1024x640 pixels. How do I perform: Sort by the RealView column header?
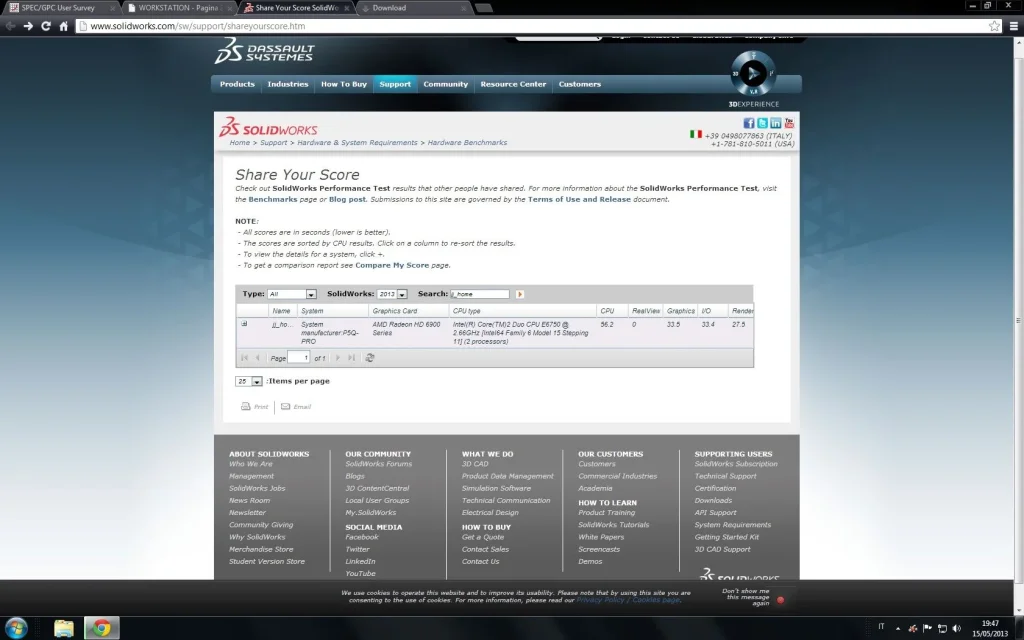(x=645, y=311)
